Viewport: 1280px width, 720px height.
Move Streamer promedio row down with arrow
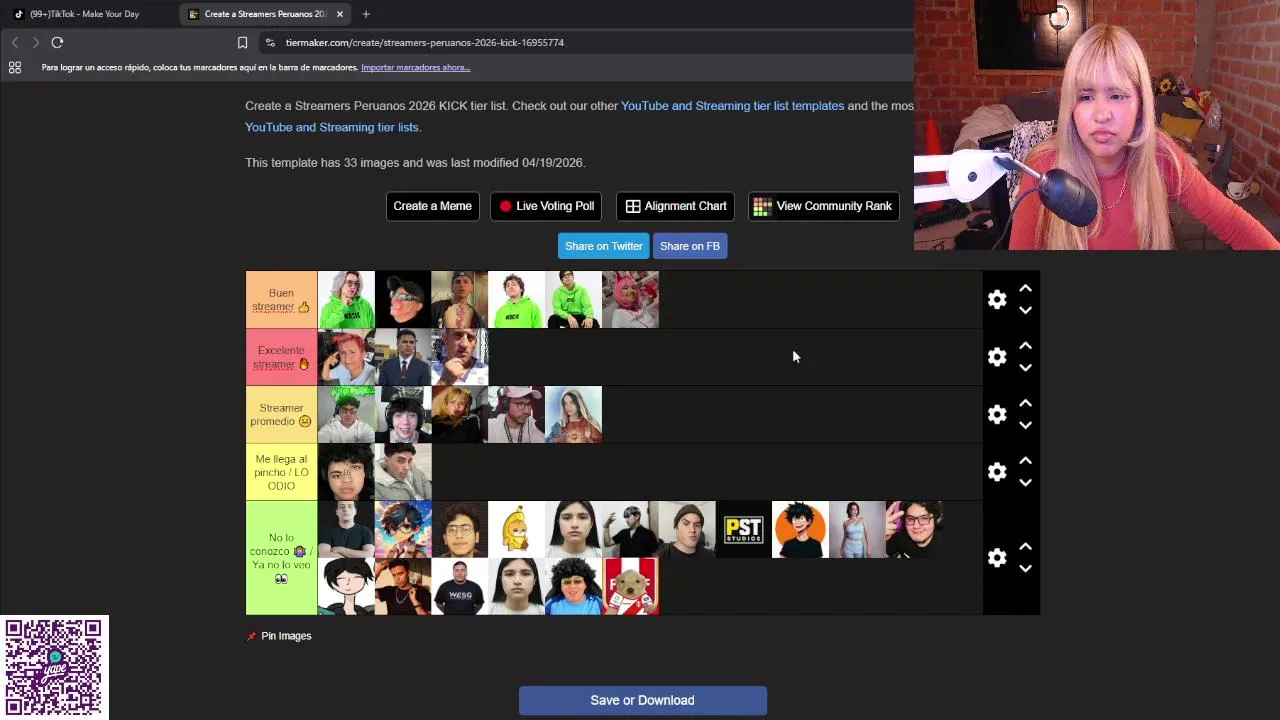click(x=1025, y=425)
